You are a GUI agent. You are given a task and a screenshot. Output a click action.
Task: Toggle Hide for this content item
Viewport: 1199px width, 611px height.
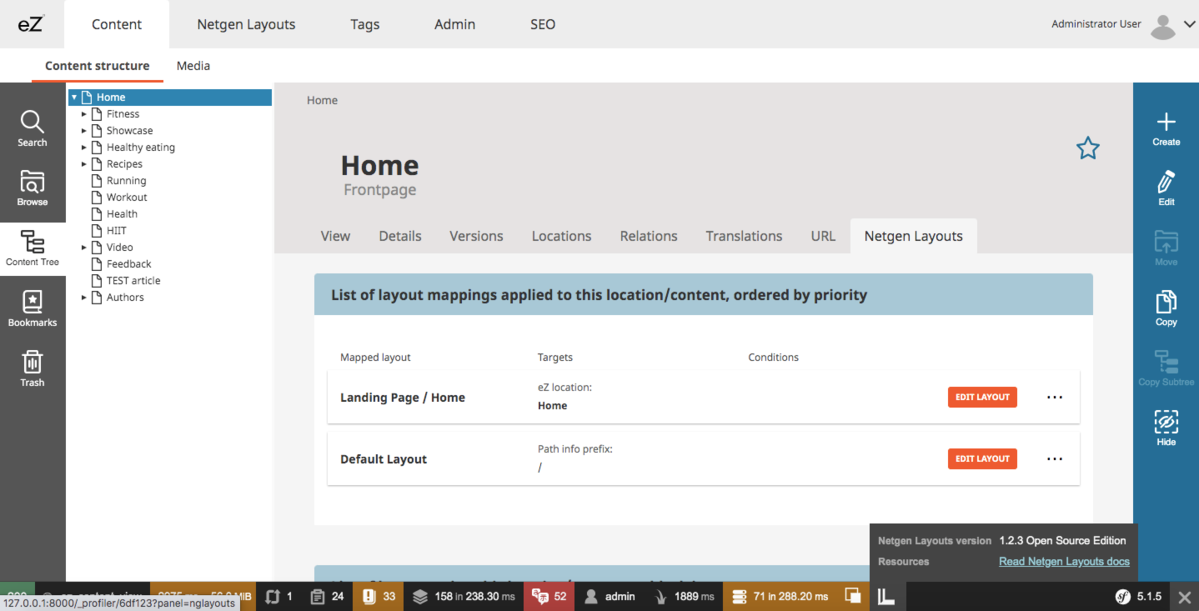click(1166, 428)
